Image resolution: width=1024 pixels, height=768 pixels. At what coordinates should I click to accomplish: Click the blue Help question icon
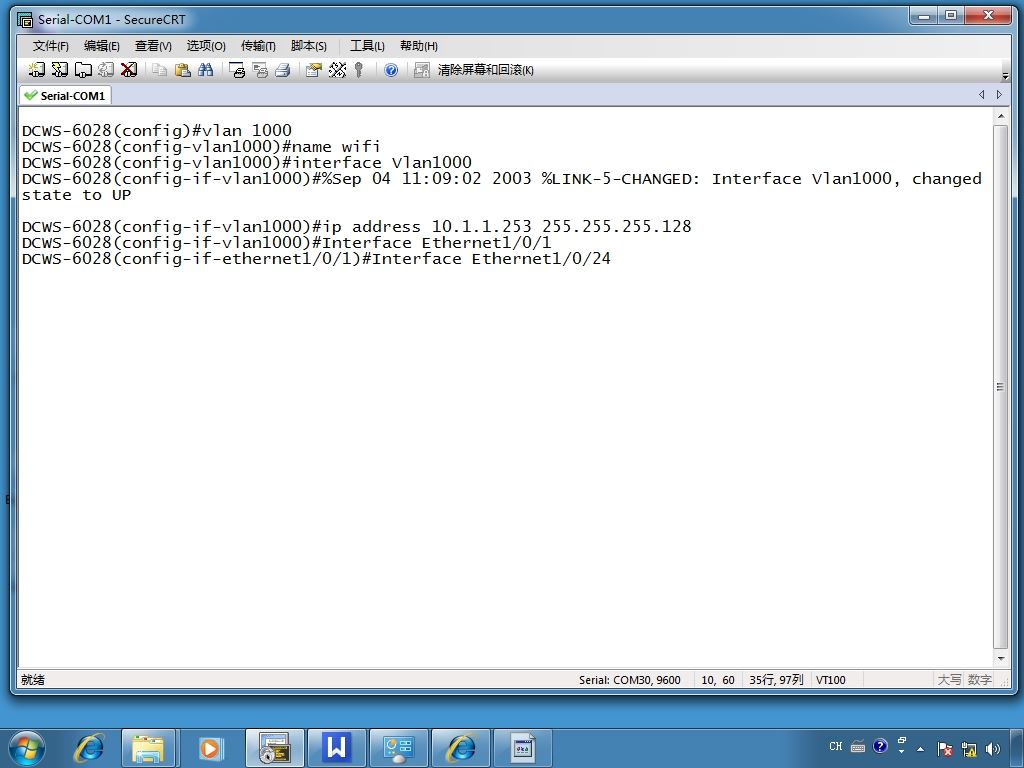pyautogui.click(x=391, y=70)
